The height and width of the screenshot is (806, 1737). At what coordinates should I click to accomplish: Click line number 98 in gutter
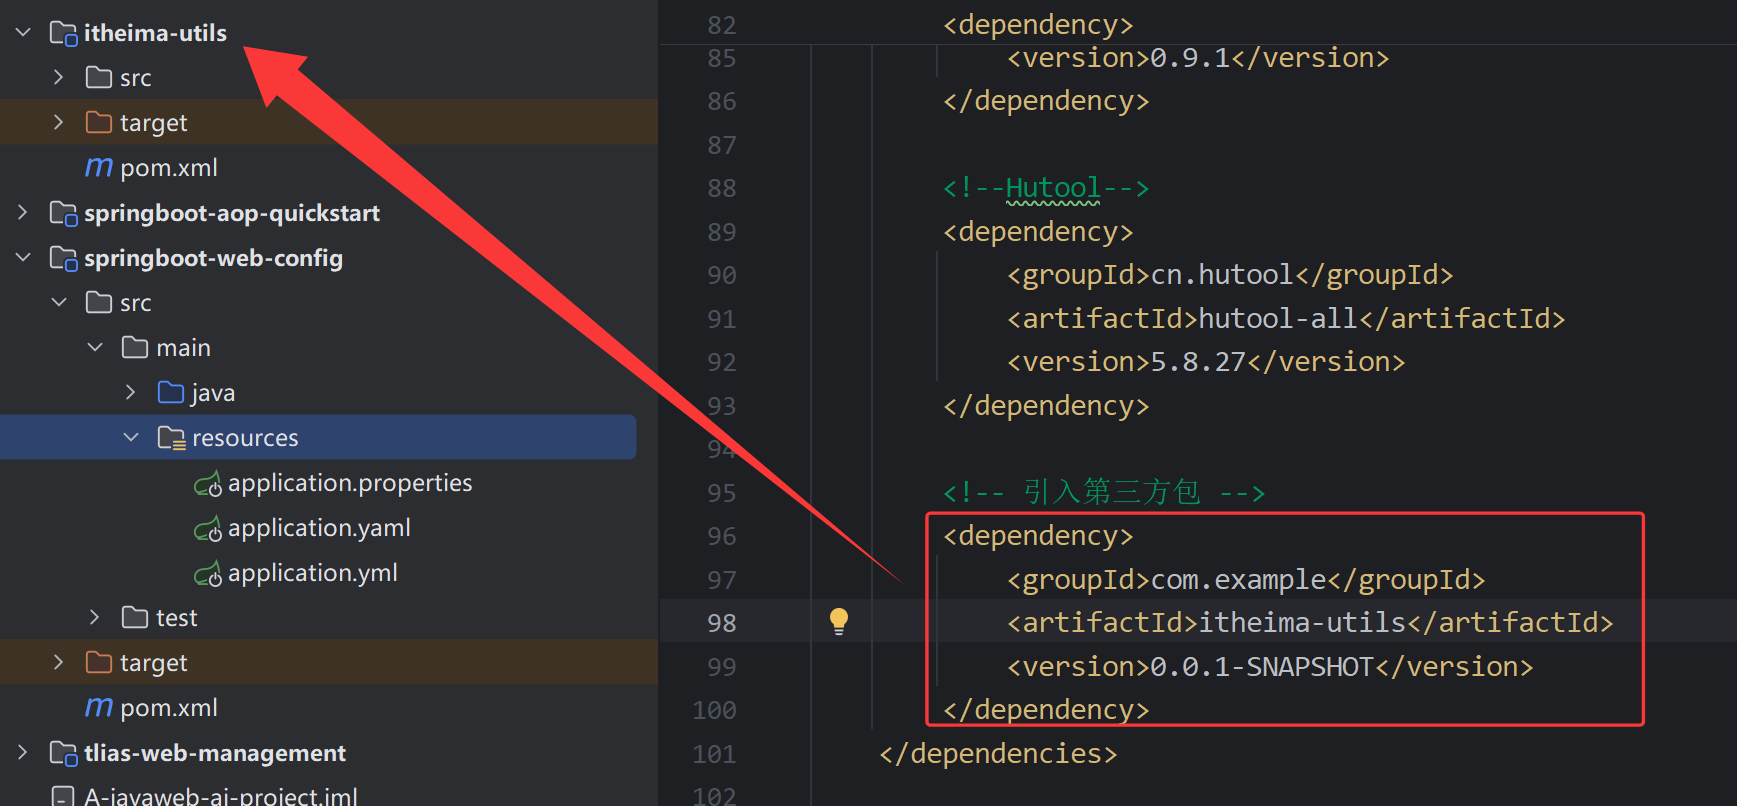tap(721, 623)
